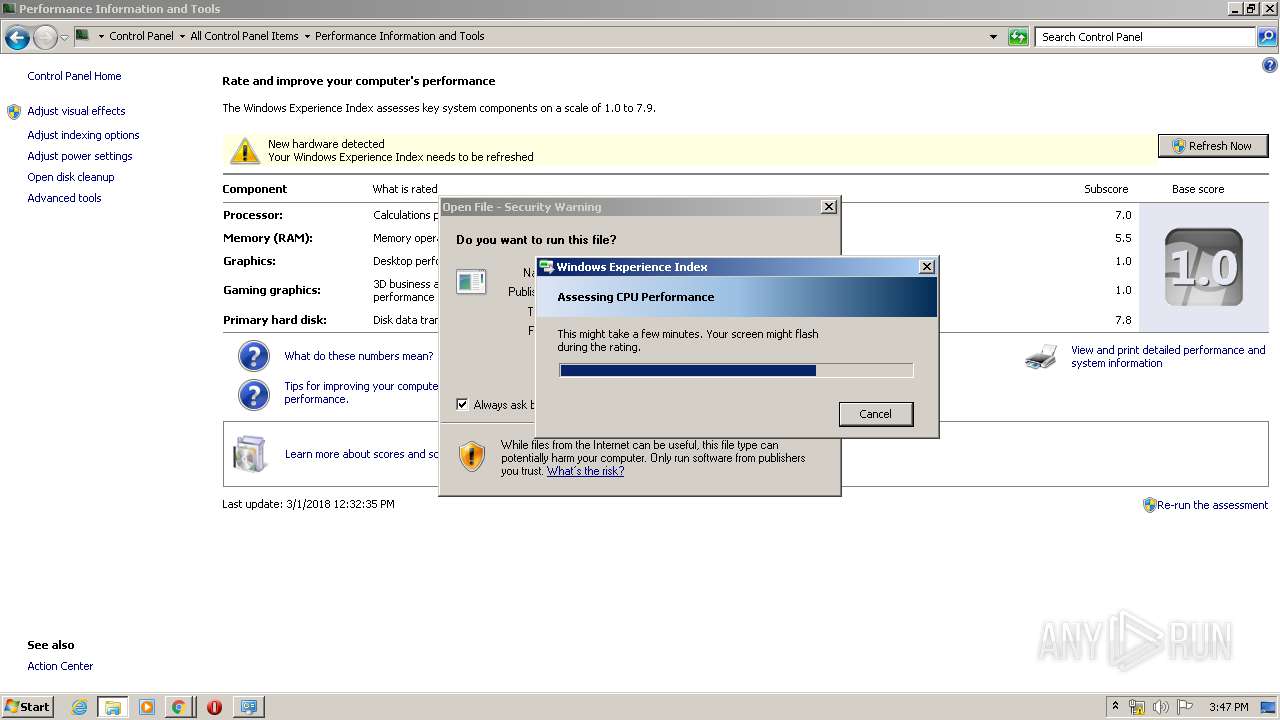
Task: Open Adjust visual effects link
Action: [76, 111]
